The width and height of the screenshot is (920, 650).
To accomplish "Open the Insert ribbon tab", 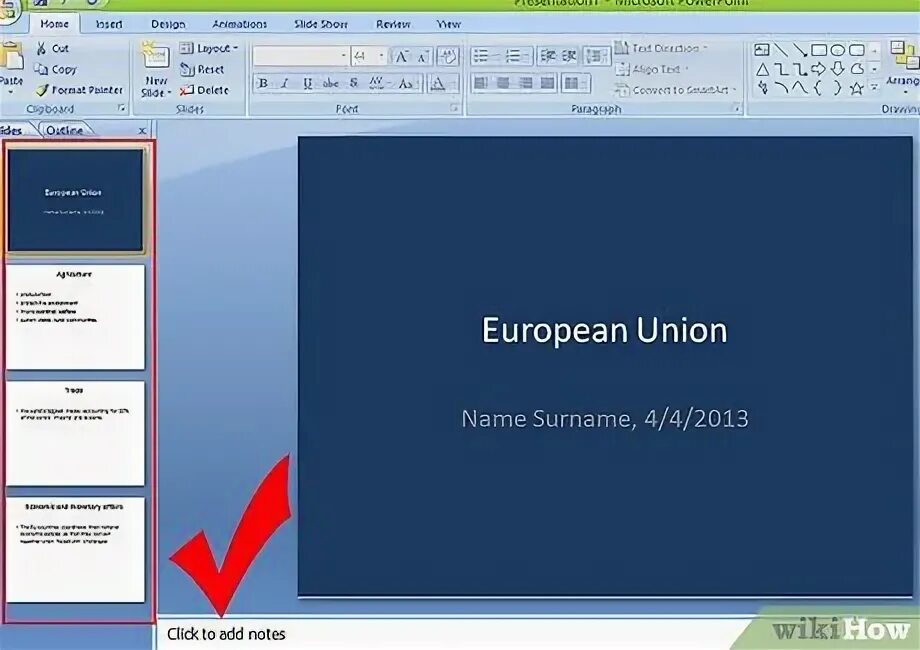I will click(x=109, y=24).
